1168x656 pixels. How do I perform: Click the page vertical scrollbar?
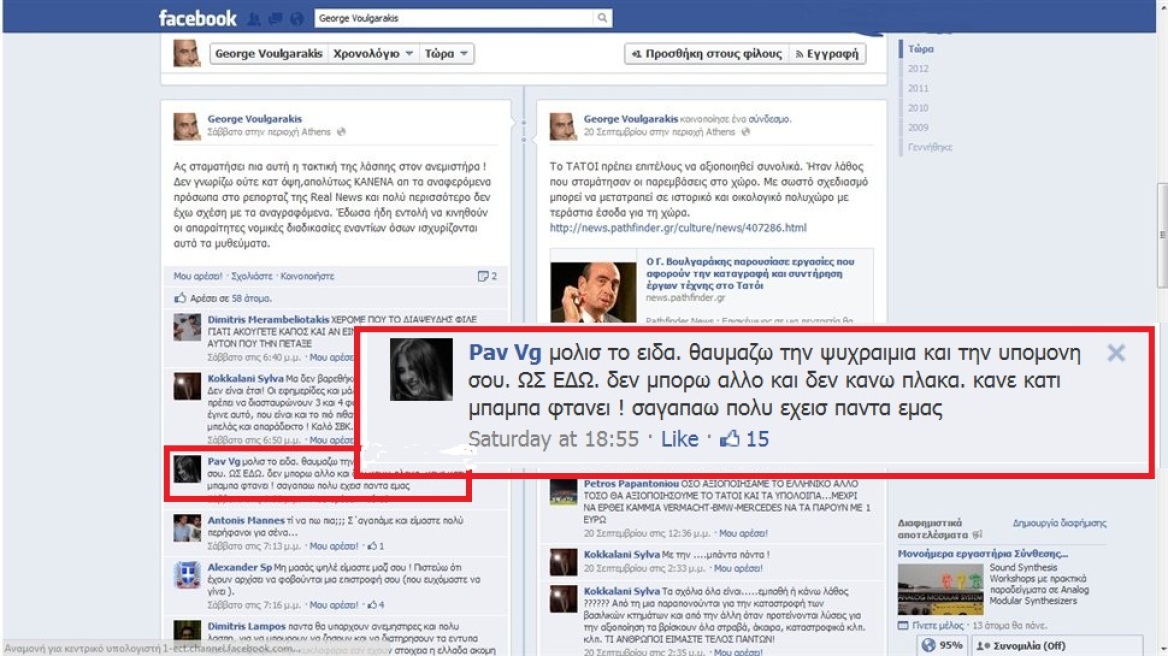[1162, 235]
